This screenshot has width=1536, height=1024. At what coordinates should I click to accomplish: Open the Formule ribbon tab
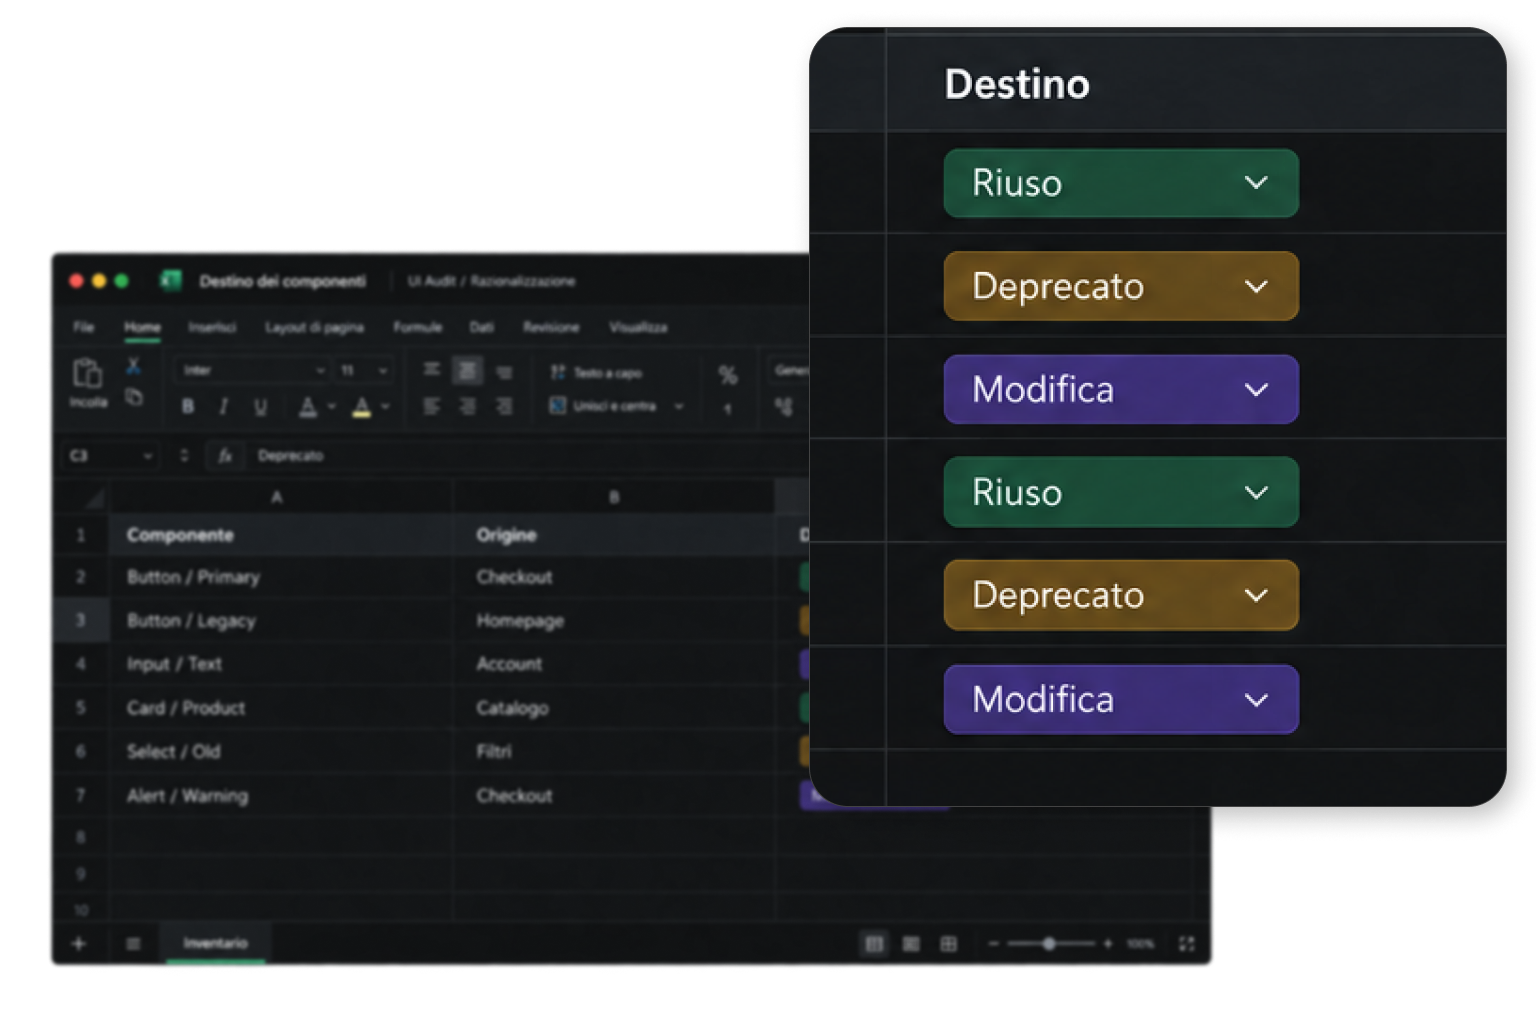click(417, 327)
